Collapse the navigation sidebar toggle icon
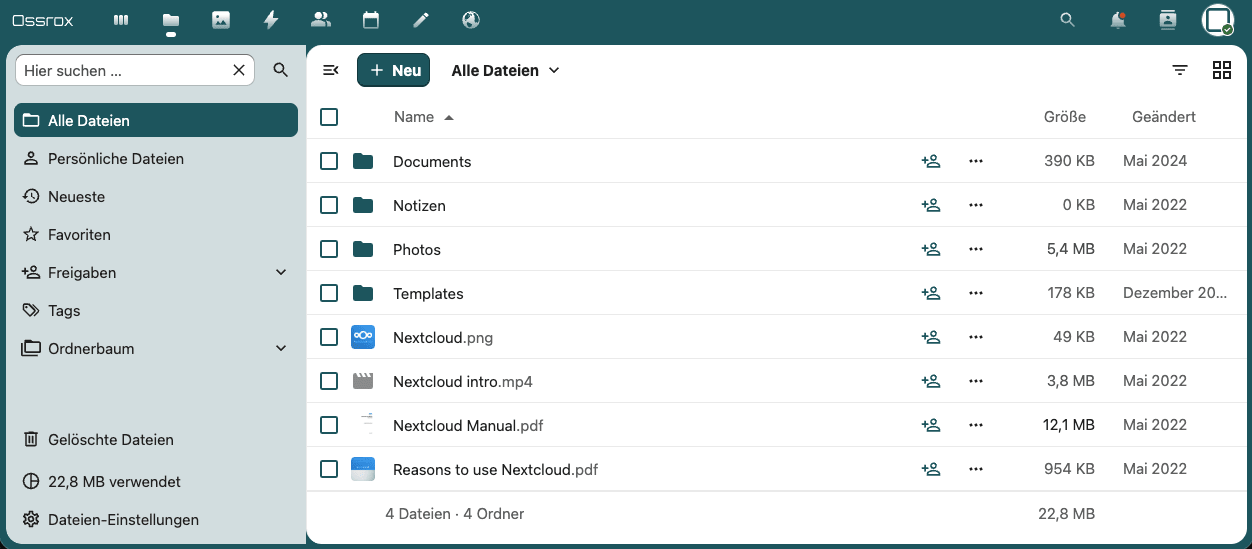This screenshot has height=549, width=1252. (331, 70)
